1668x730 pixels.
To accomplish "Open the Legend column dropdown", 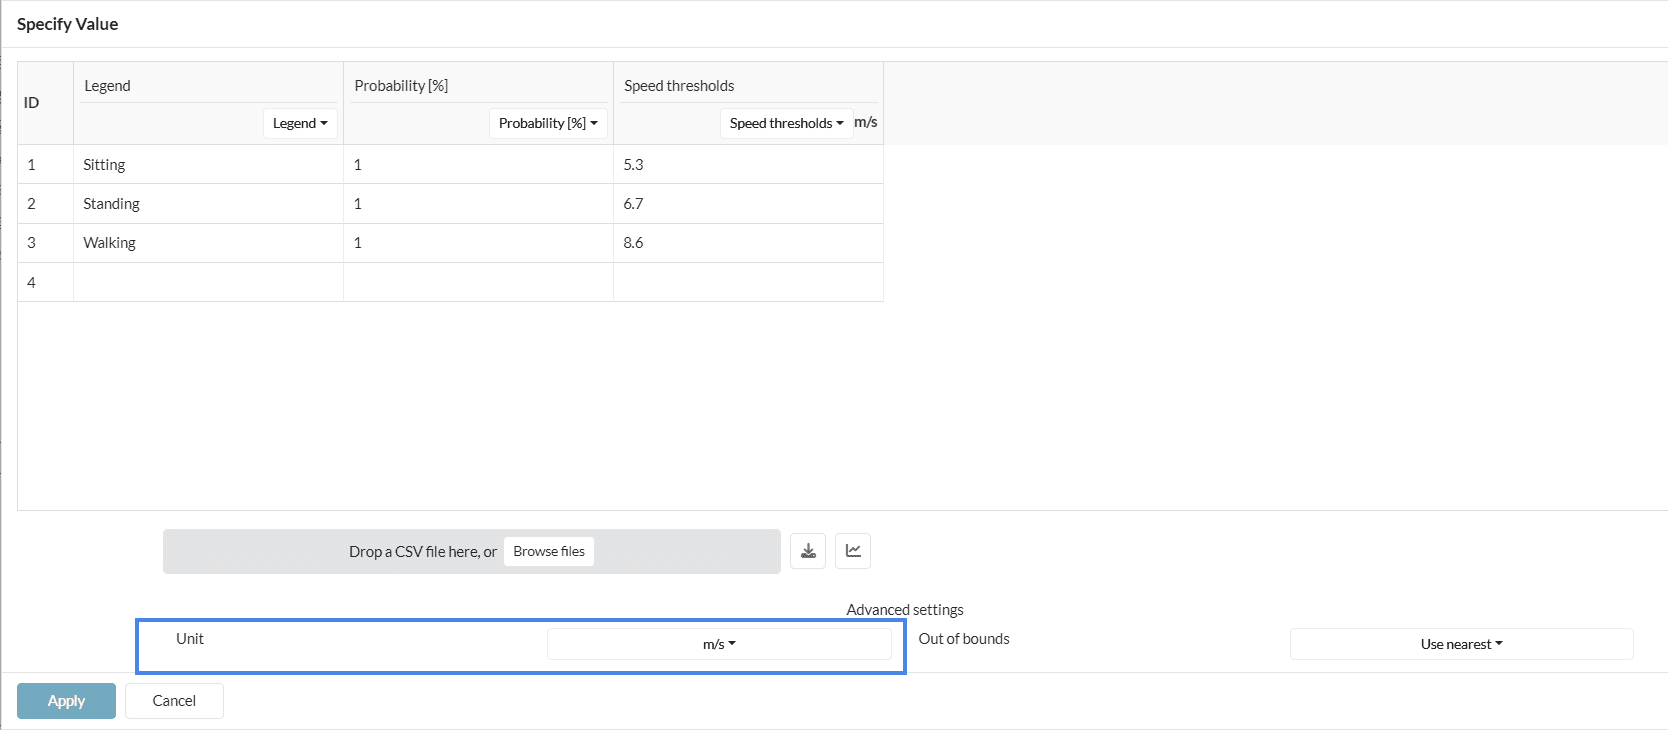I will pyautogui.click(x=300, y=123).
